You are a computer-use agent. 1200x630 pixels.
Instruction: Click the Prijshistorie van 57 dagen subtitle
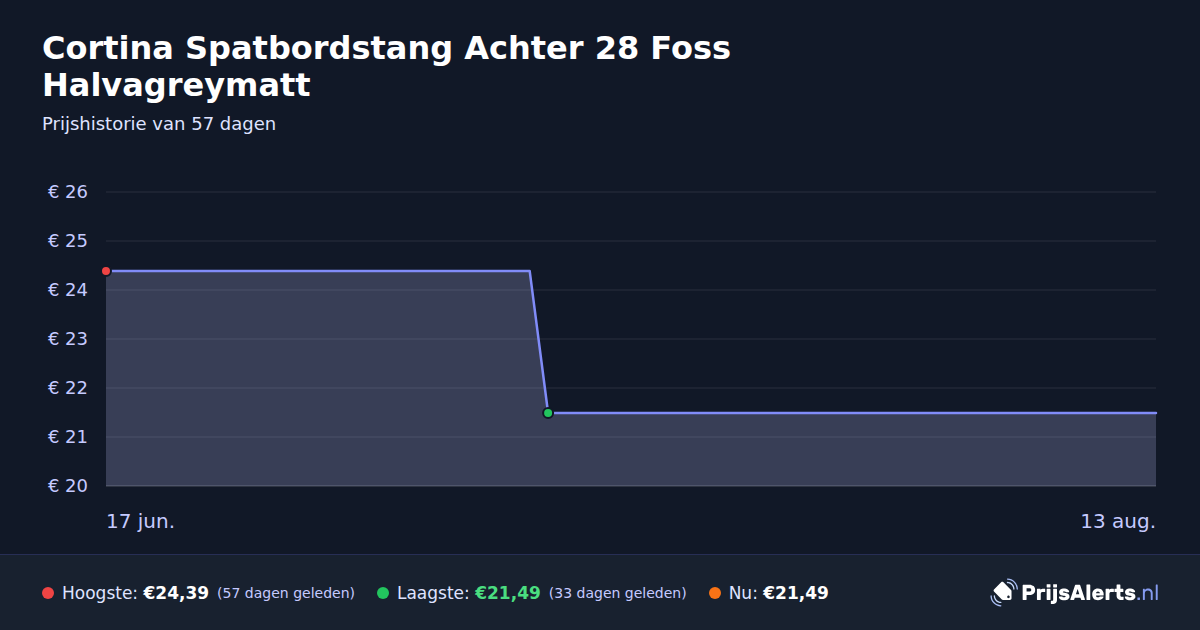(x=159, y=125)
